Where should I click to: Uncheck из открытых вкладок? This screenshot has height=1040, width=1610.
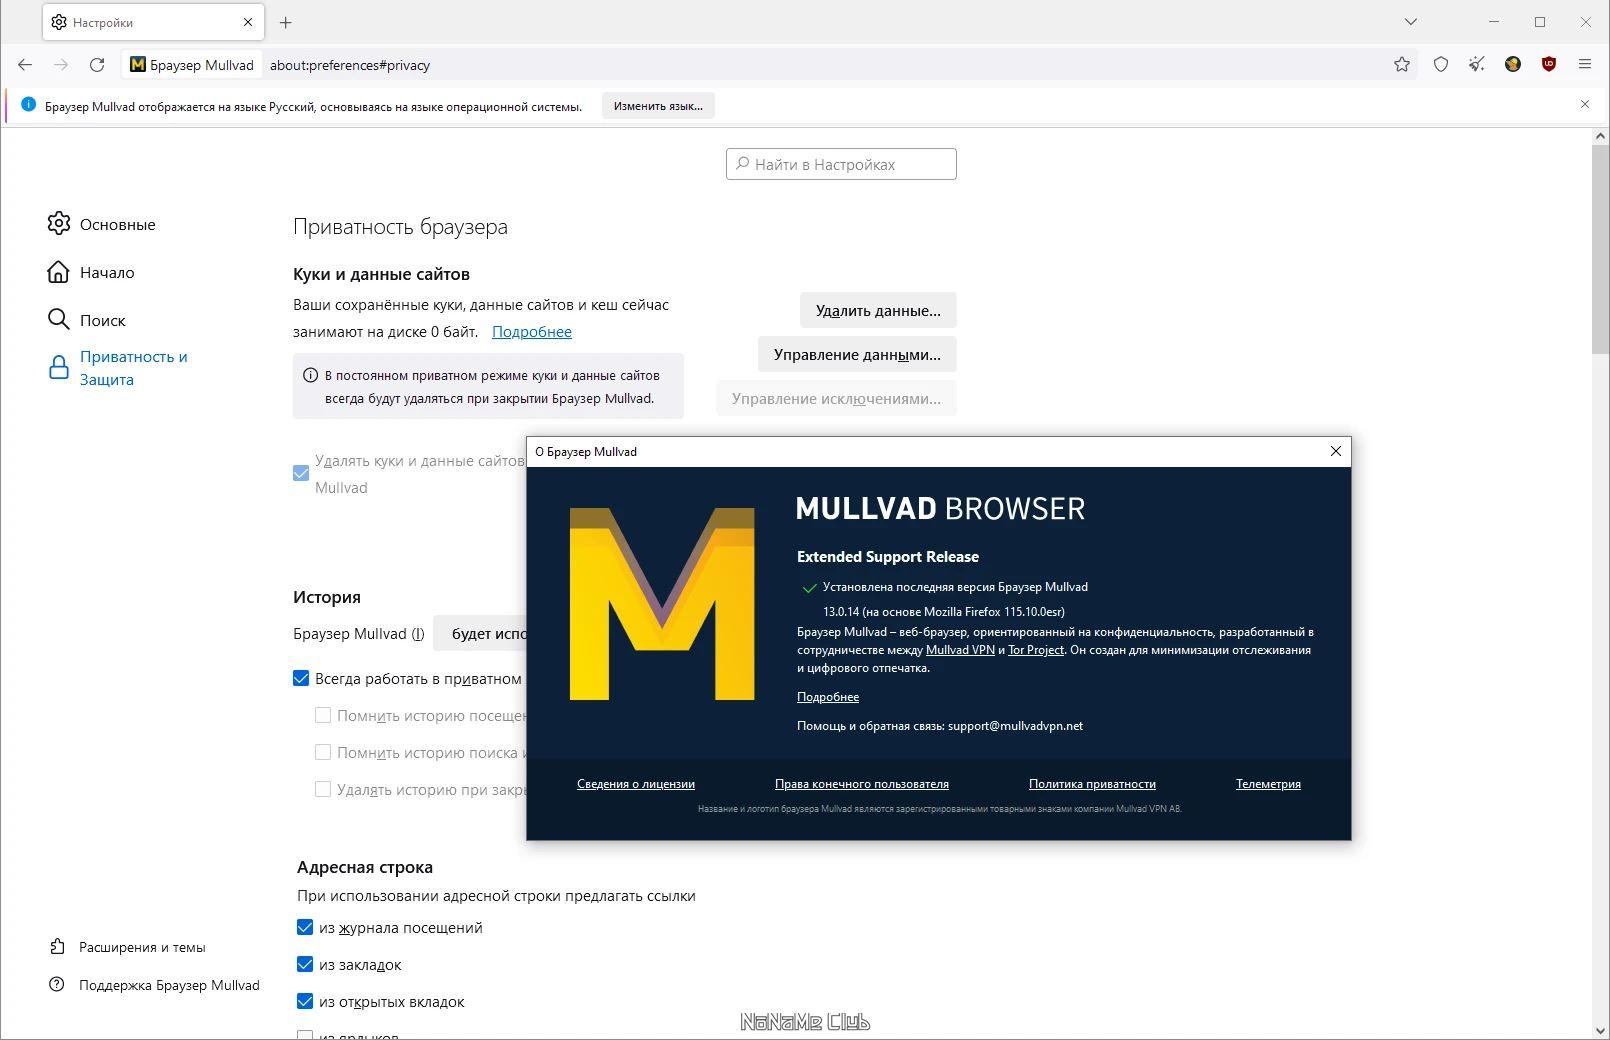point(305,1001)
